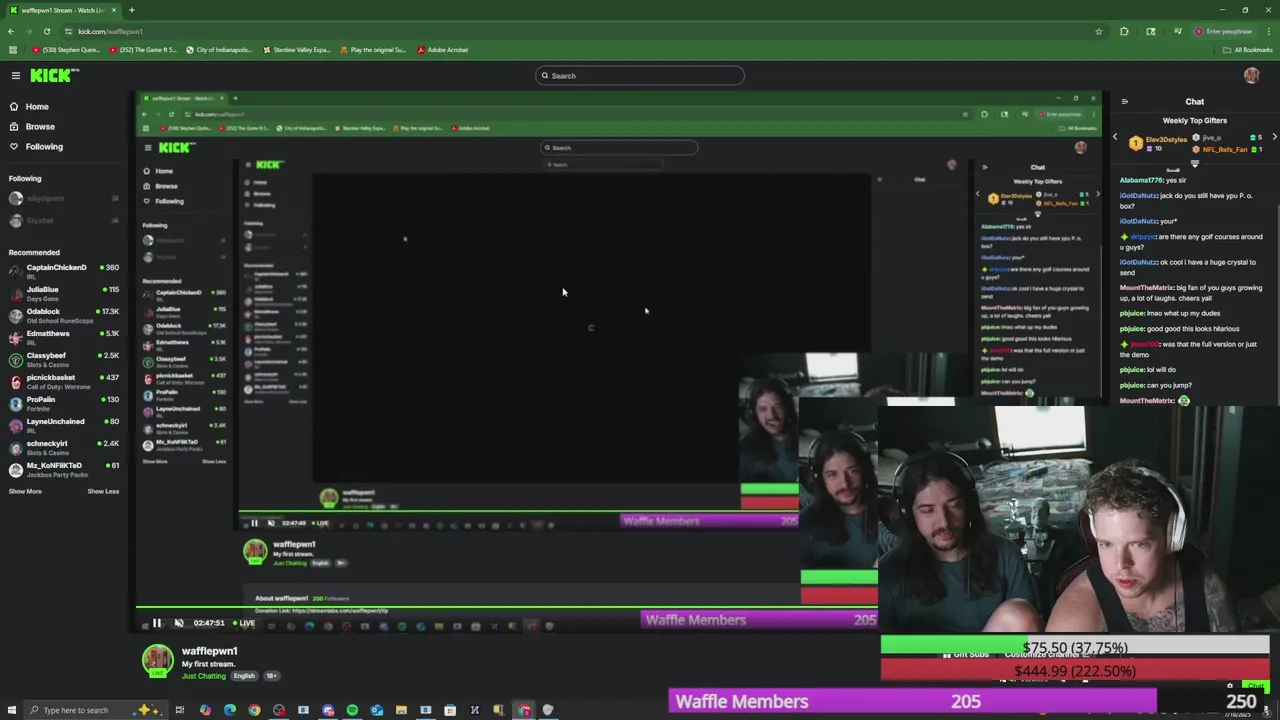Image resolution: width=1280 pixels, height=720 pixels.
Task: Show next Weekly Top Gifters page
Action: [x=1274, y=137]
